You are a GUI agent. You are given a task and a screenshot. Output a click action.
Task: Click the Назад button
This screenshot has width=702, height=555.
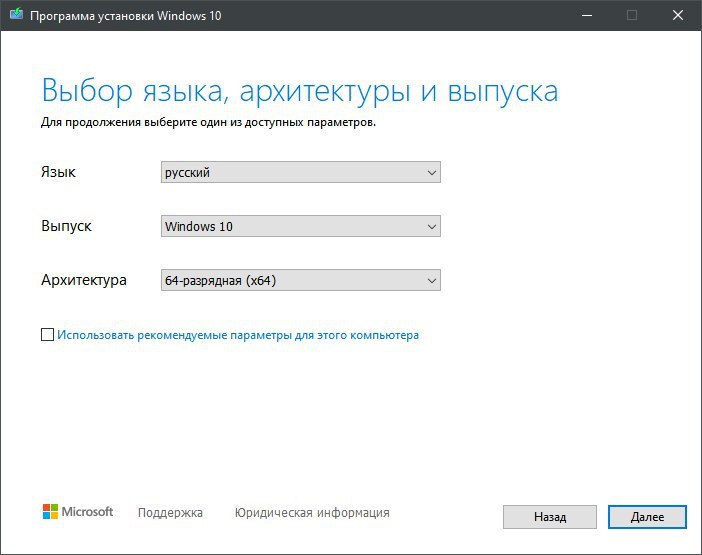(x=550, y=517)
